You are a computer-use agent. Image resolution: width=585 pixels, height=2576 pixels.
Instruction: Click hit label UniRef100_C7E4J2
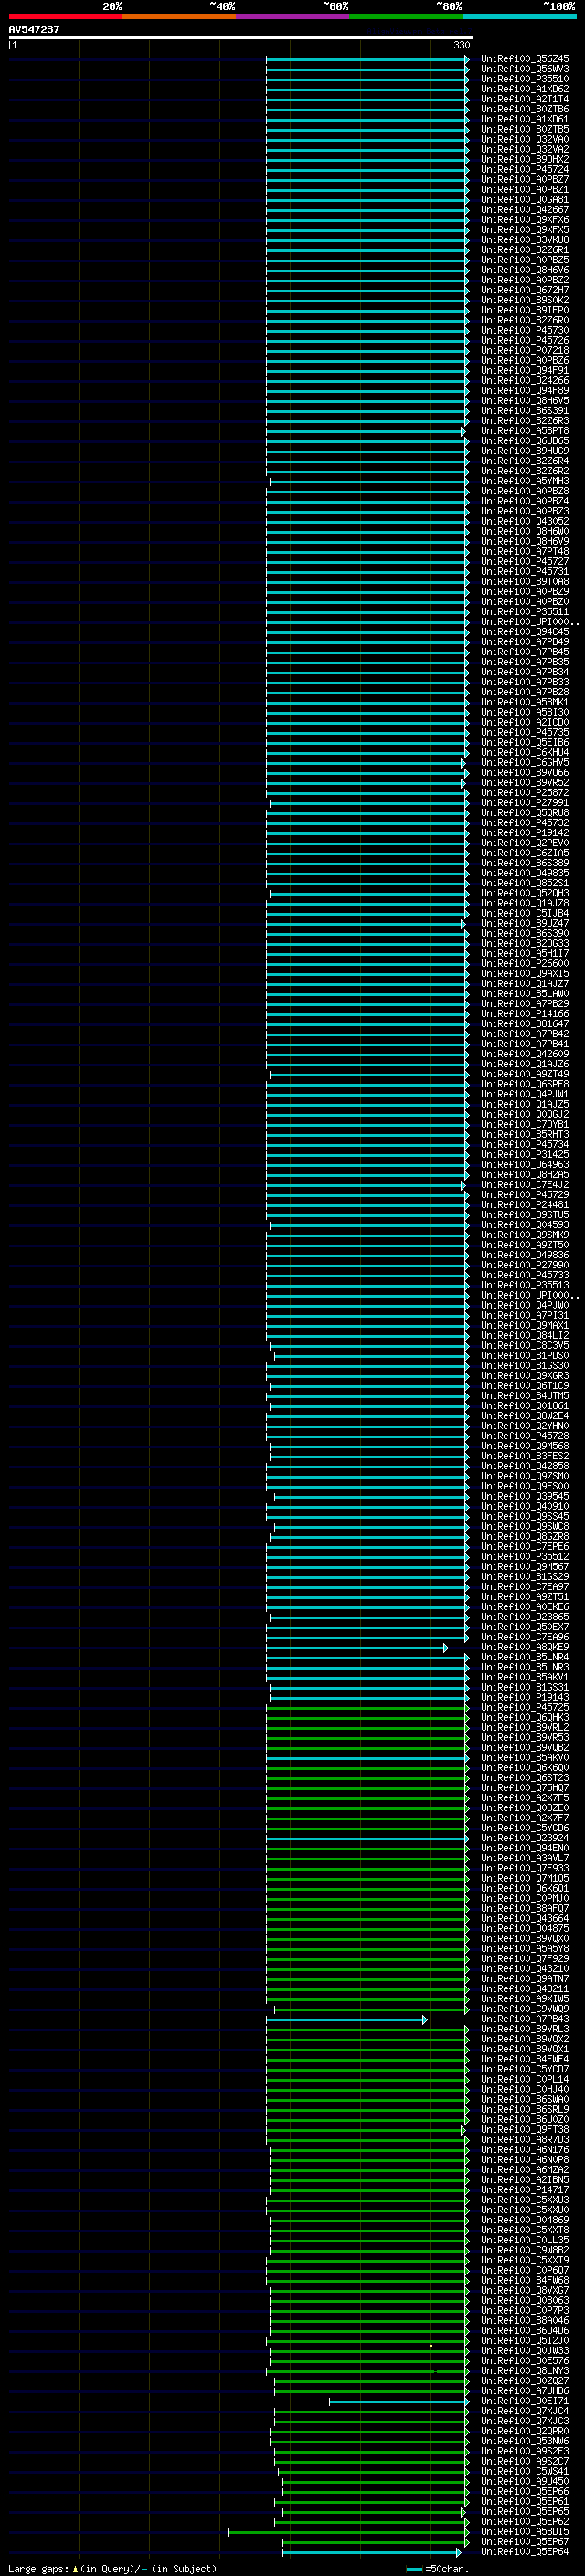point(524,1185)
